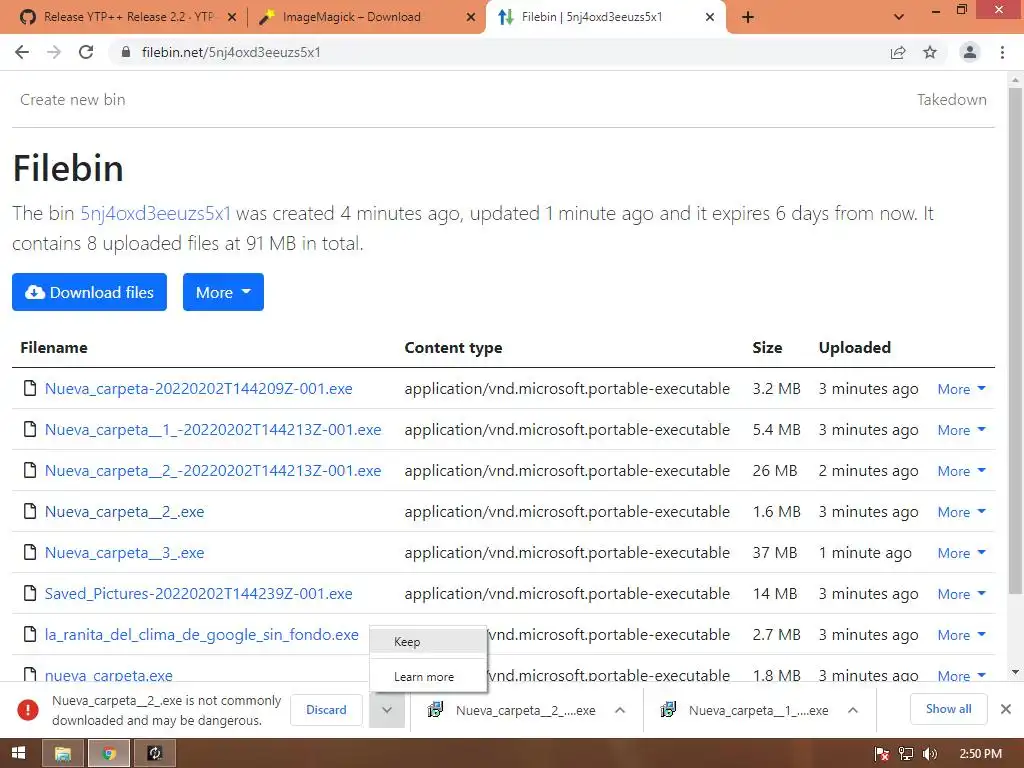Image resolution: width=1024 pixels, height=768 pixels.
Task: Close the downloads bar
Action: pos(1006,709)
